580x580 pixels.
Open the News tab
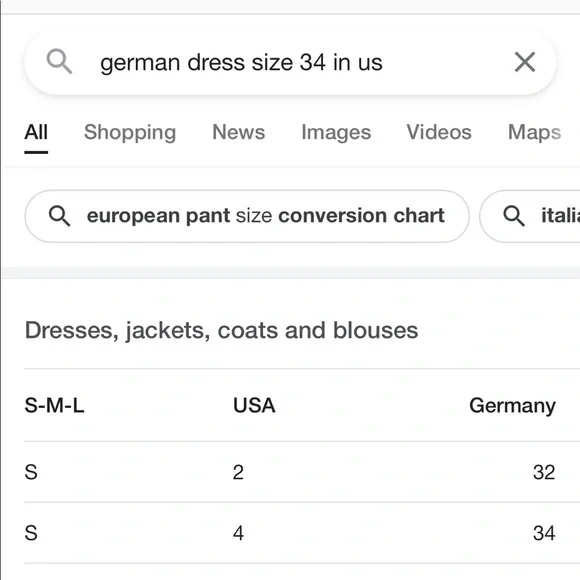pyautogui.click(x=239, y=132)
